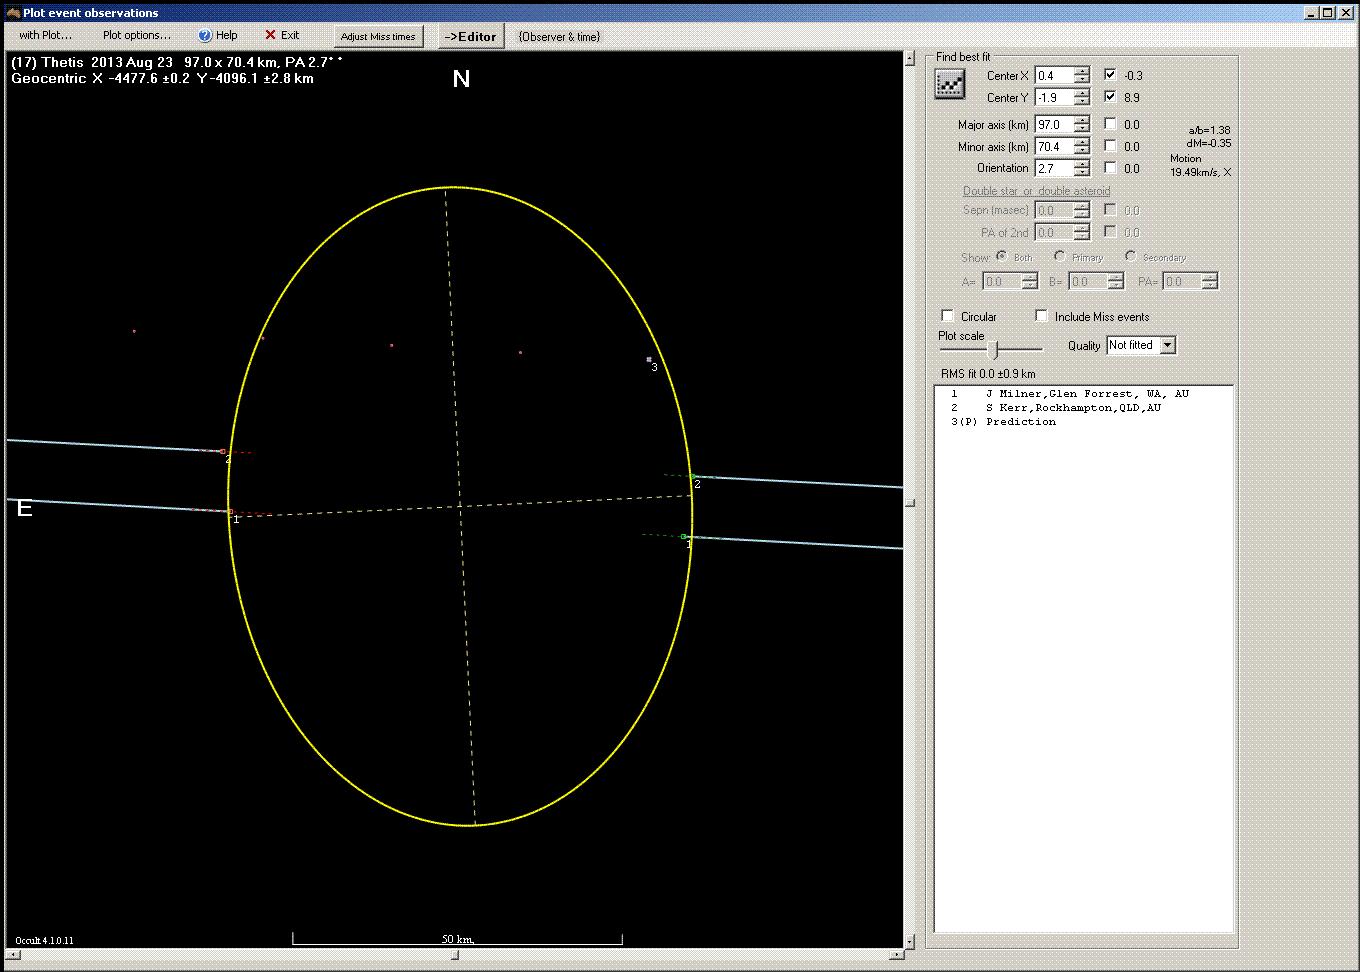Decrease Center Y with spinner down arrow
Image resolution: width=1360 pixels, height=972 pixels.
[1082, 102]
